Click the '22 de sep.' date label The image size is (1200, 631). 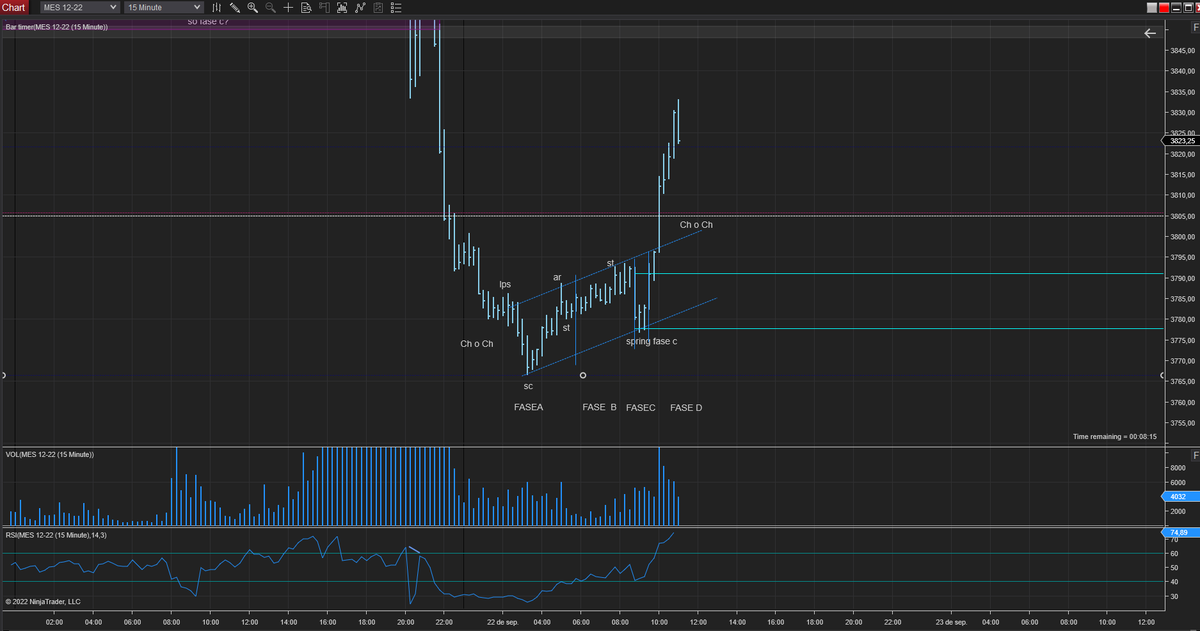pos(502,622)
